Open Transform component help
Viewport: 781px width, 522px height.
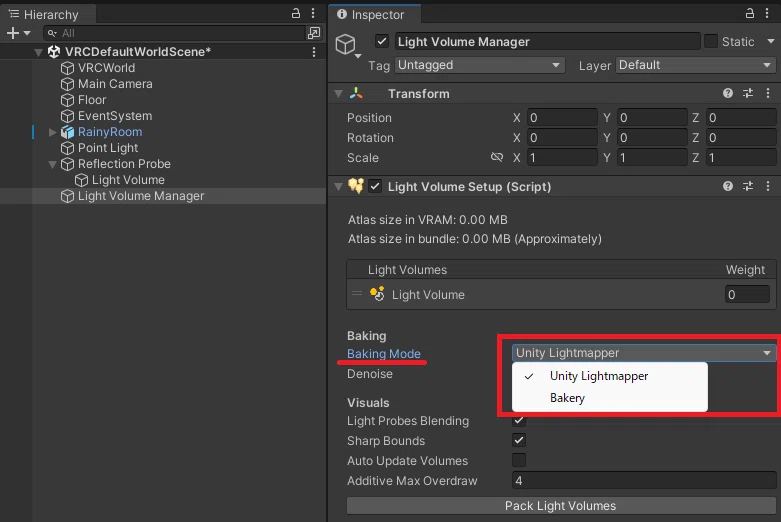pyautogui.click(x=728, y=93)
